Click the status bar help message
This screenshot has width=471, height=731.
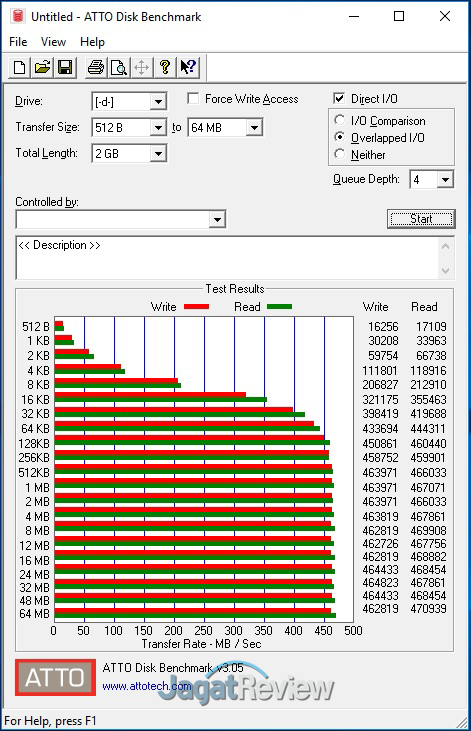[x=50, y=721]
